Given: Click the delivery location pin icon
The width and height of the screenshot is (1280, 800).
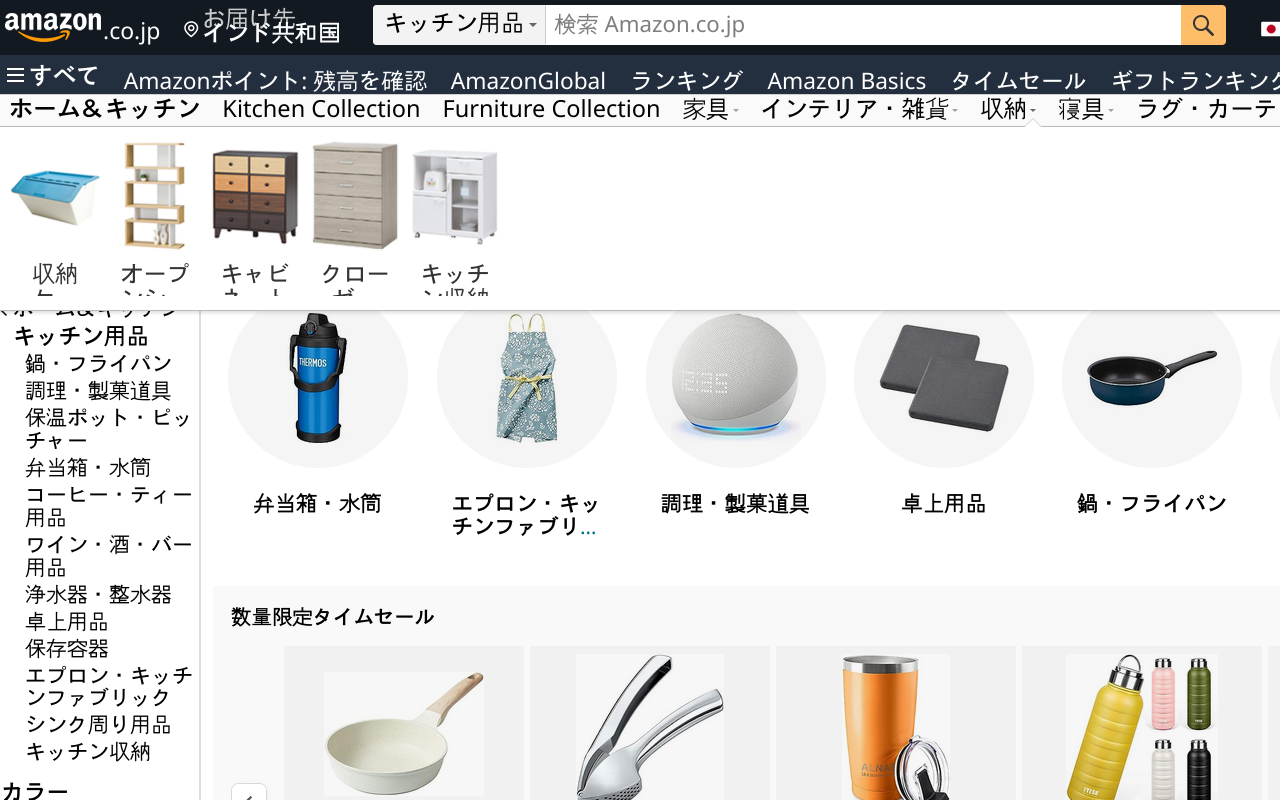Looking at the screenshot, I should [x=191, y=30].
